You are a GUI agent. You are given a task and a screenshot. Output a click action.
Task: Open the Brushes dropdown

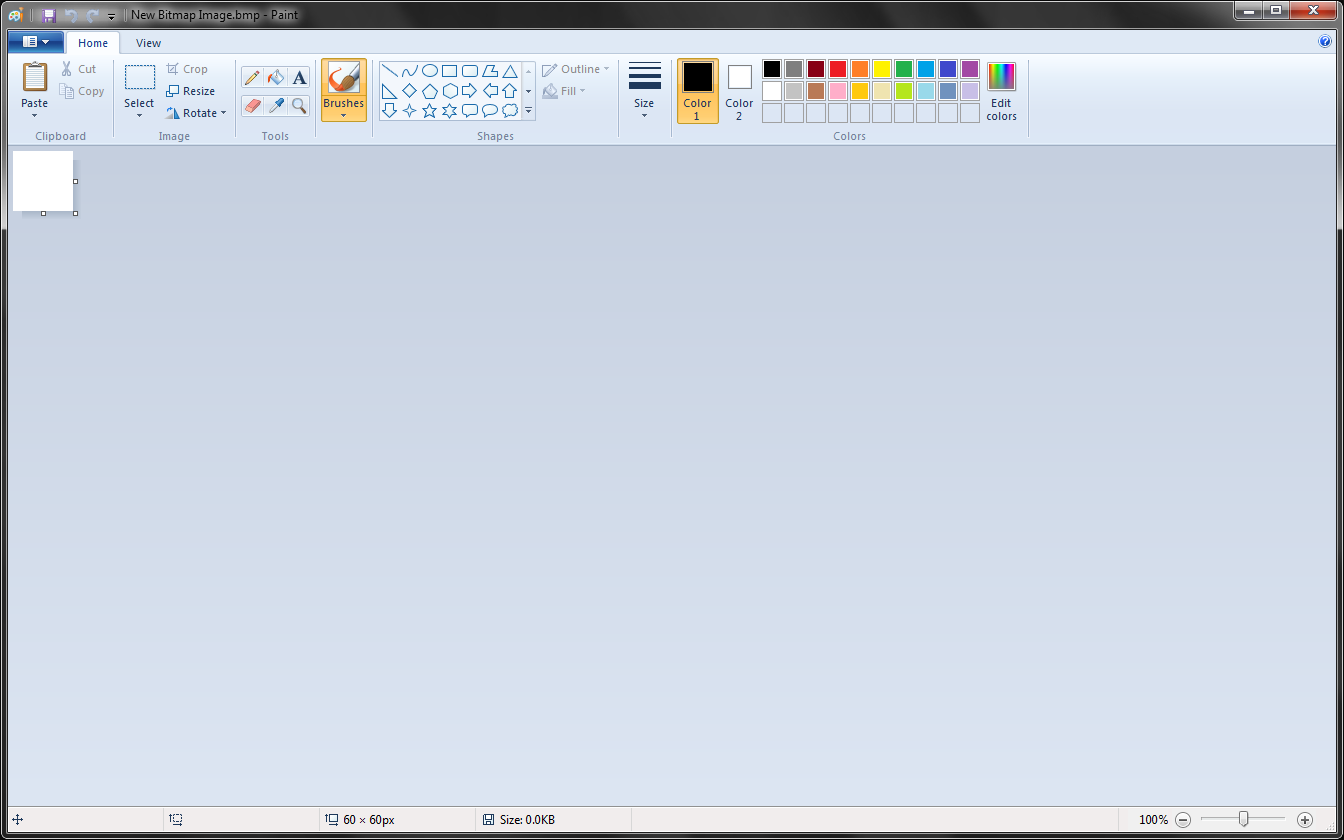343,114
